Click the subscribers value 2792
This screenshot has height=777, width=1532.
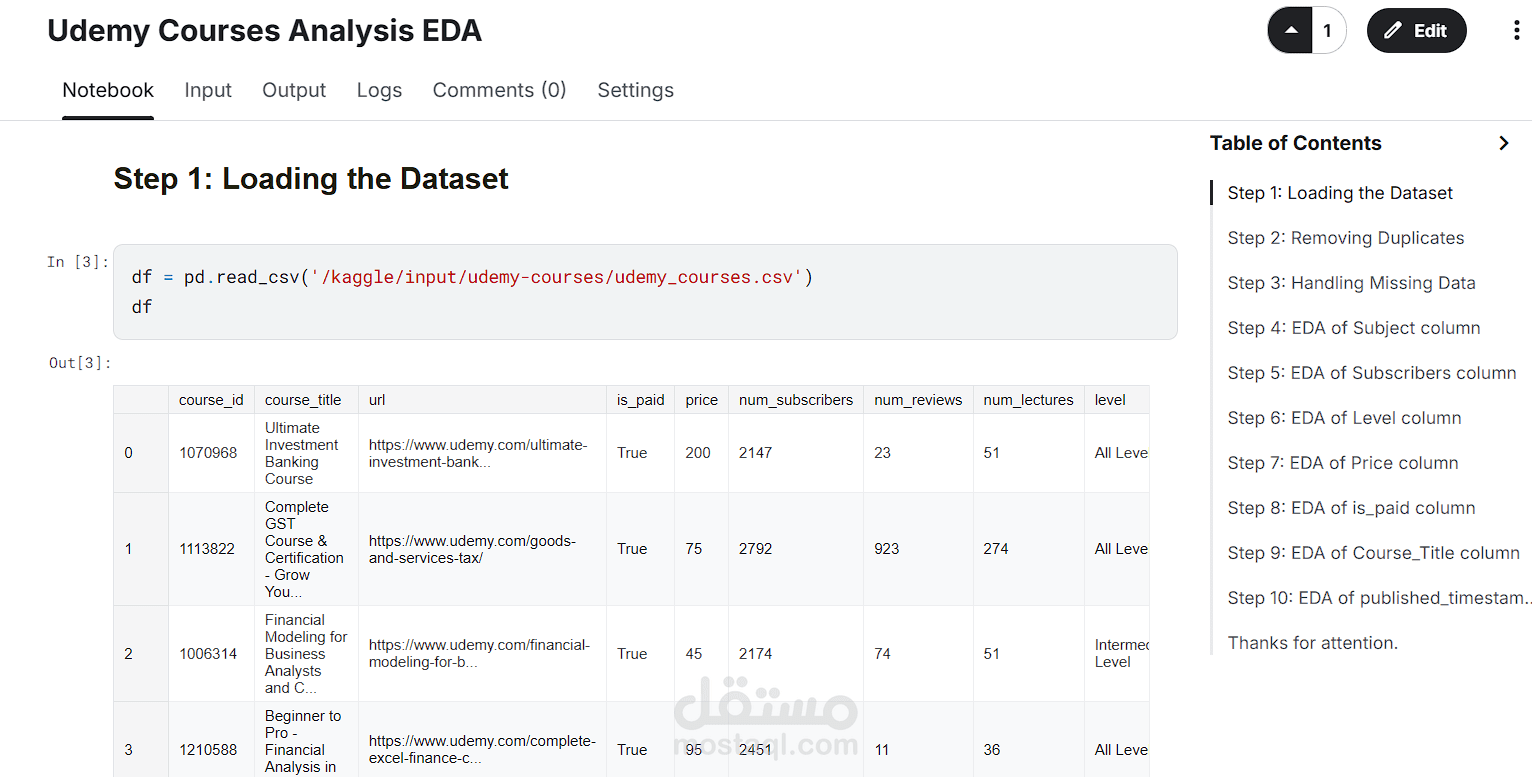[756, 549]
